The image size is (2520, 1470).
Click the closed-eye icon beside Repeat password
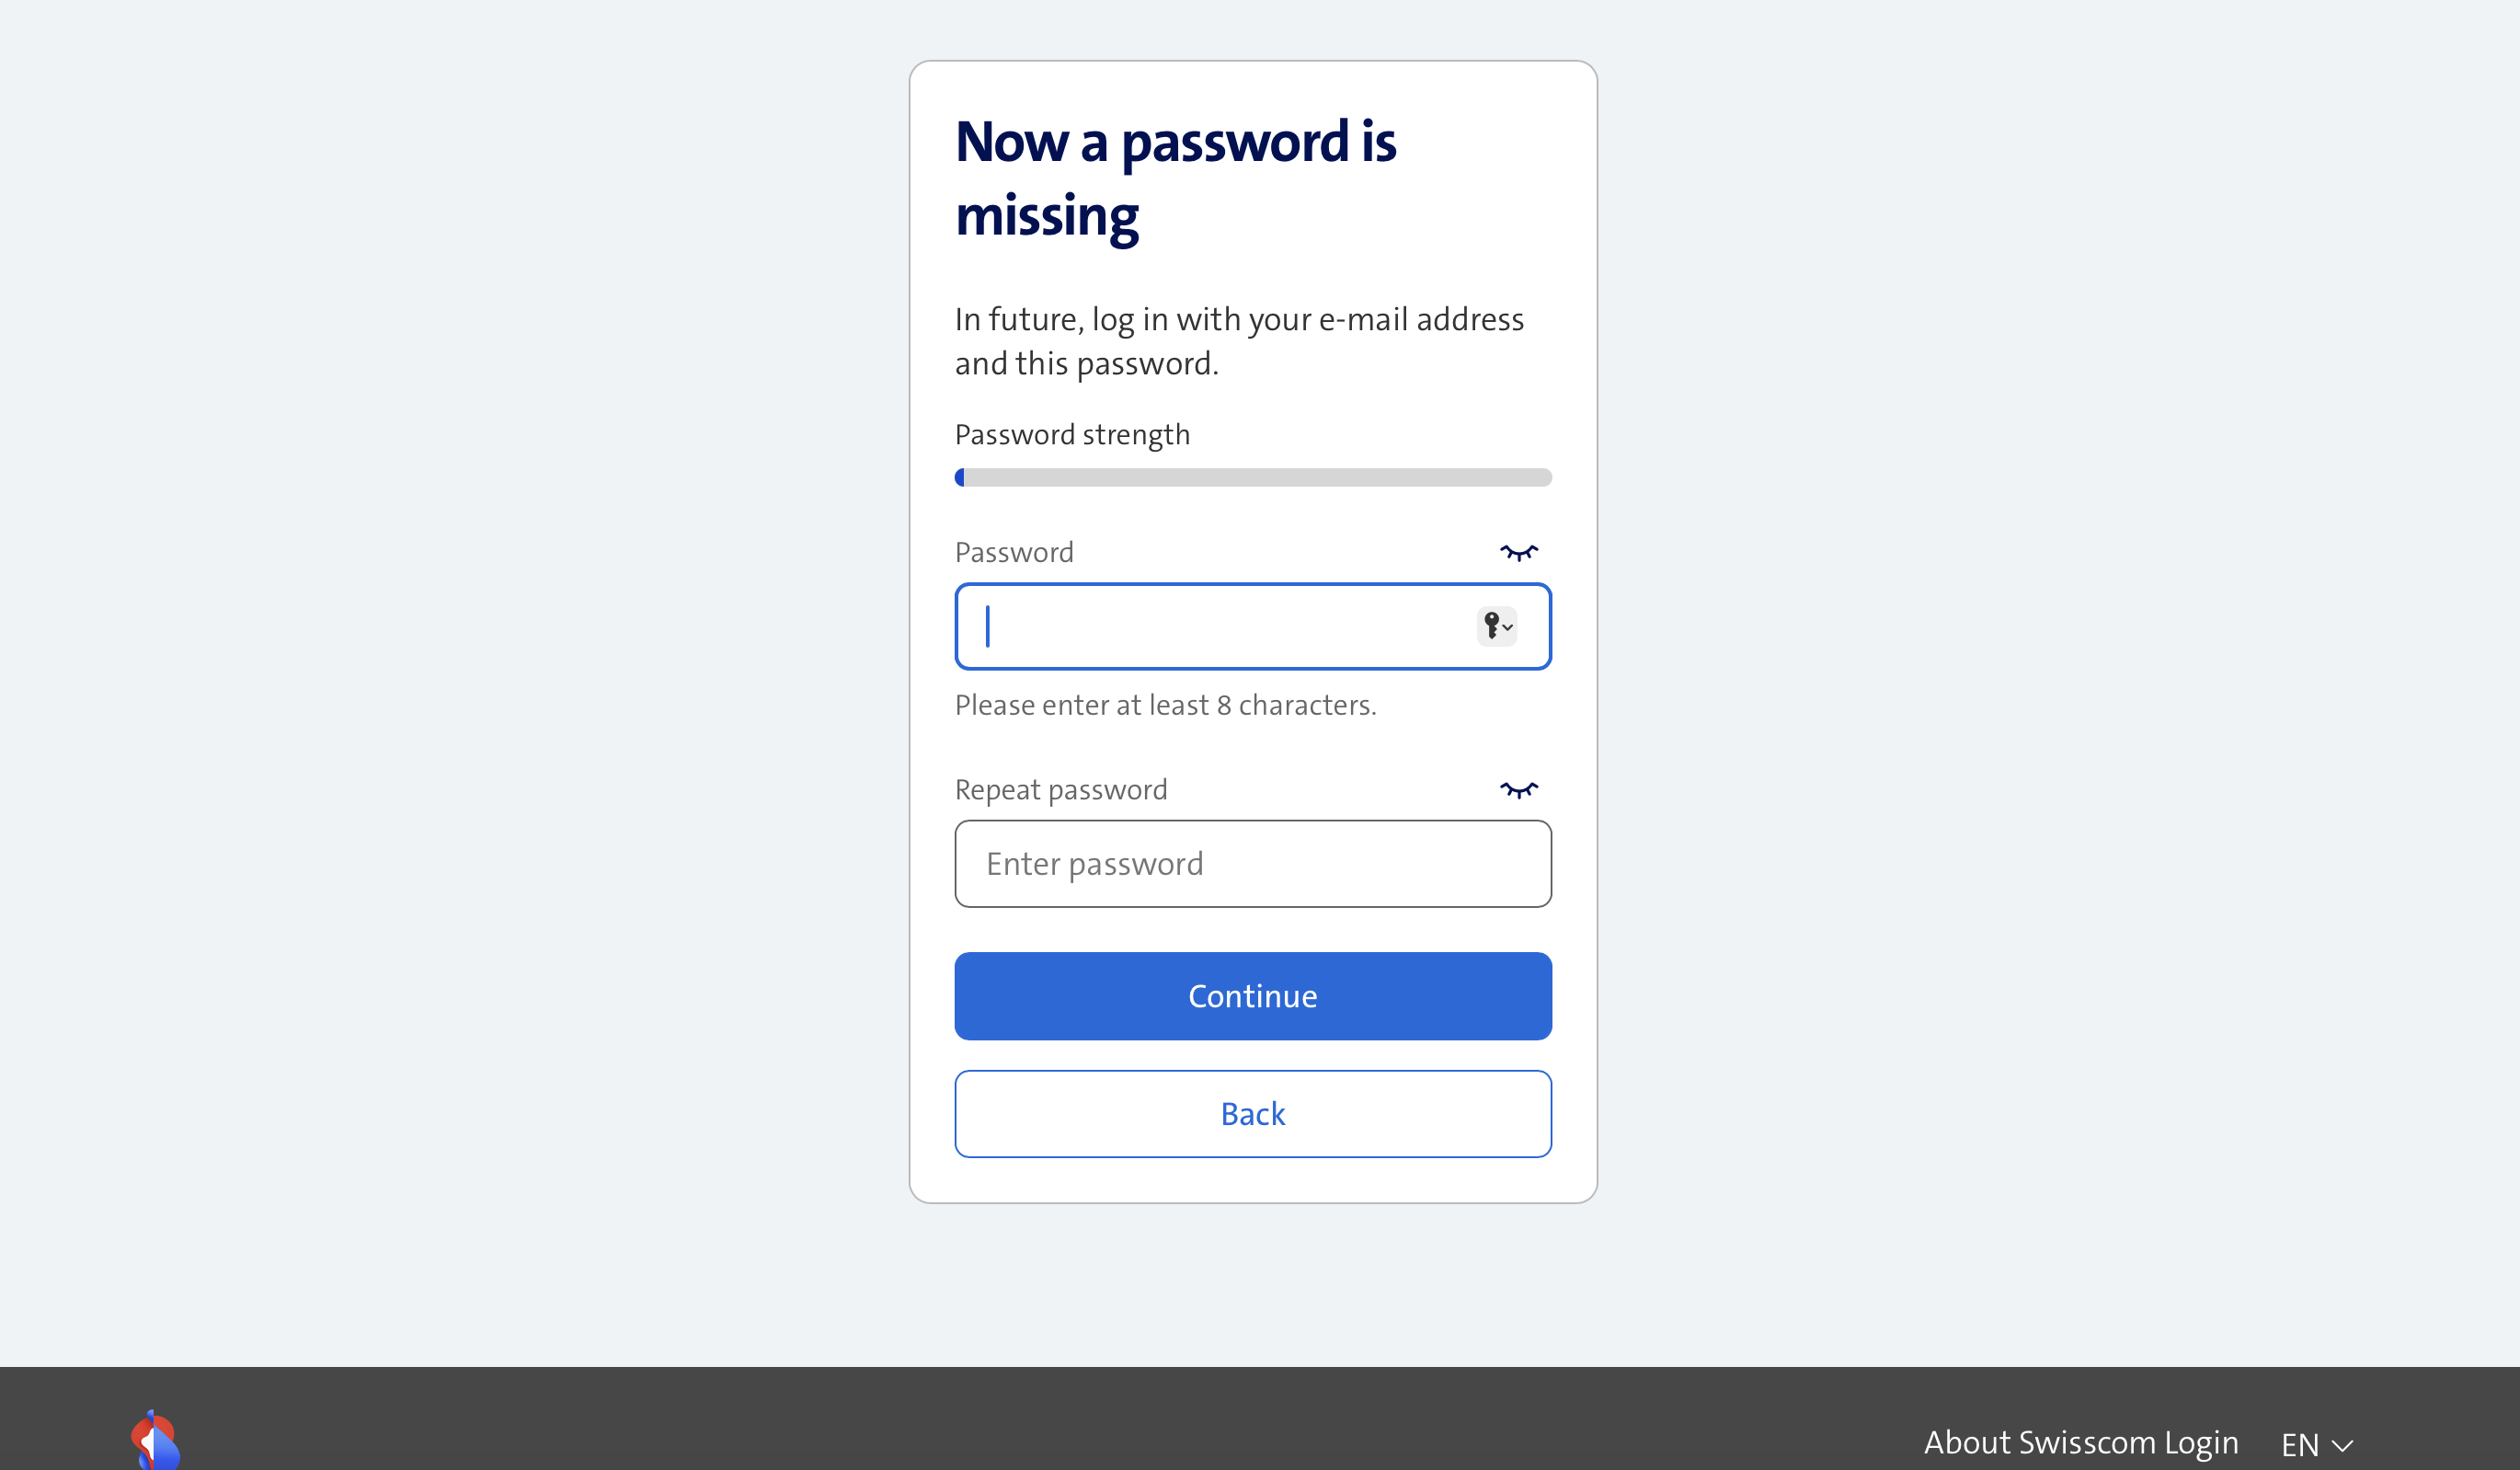click(1519, 788)
